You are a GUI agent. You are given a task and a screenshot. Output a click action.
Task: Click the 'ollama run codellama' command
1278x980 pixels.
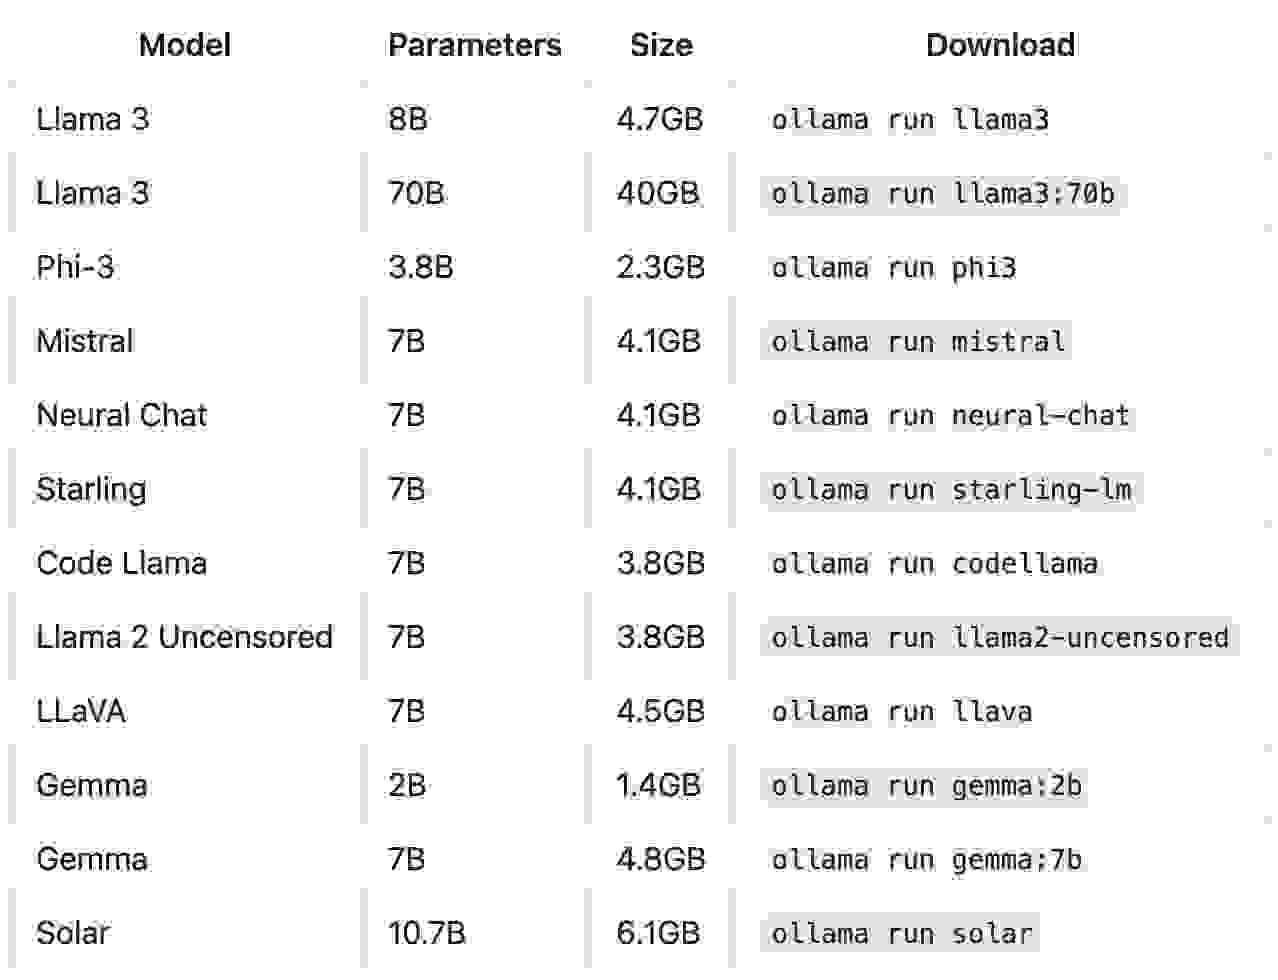click(x=934, y=564)
